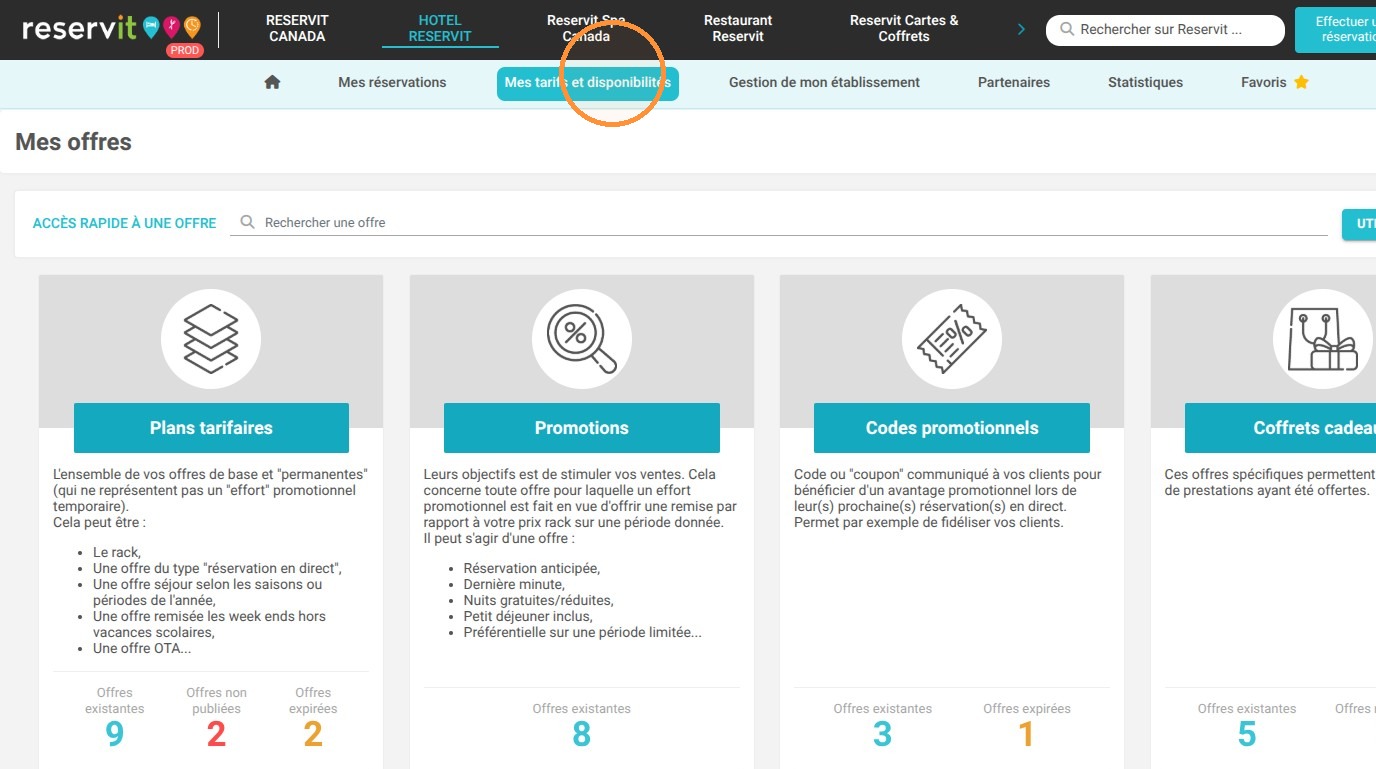Focus the Rechercher sur Reservit search box
Screen dimensions: 1376x769
1165,30
